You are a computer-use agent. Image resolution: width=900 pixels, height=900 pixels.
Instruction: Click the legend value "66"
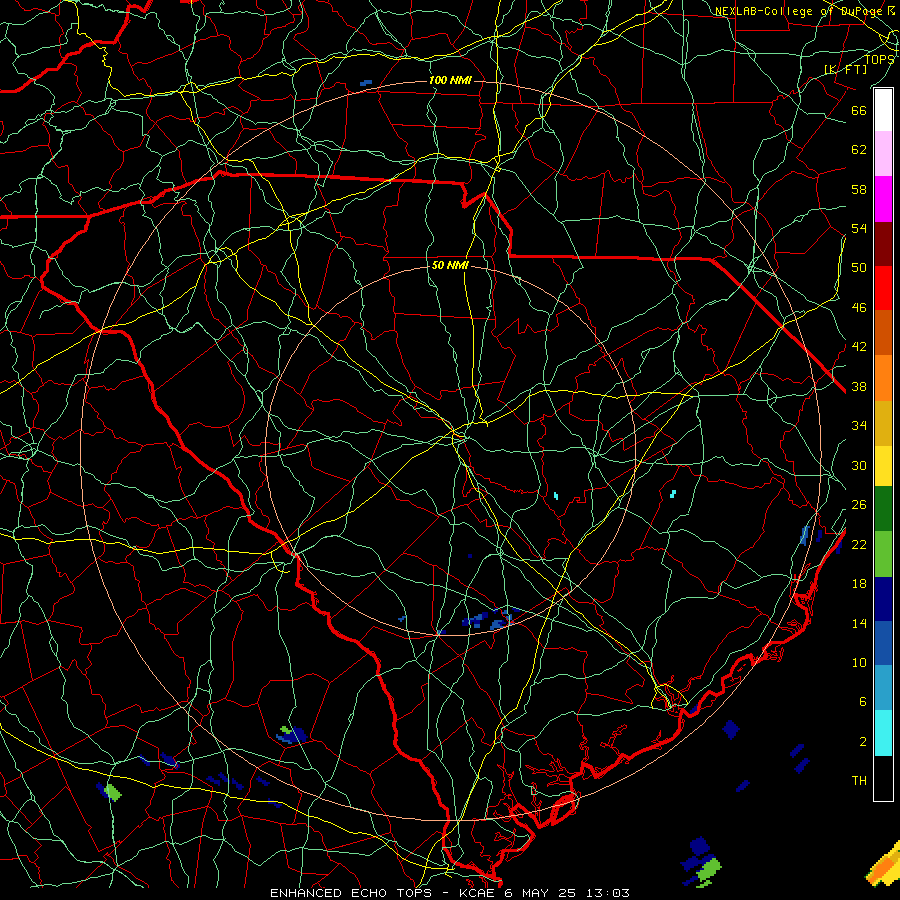[x=859, y=110]
